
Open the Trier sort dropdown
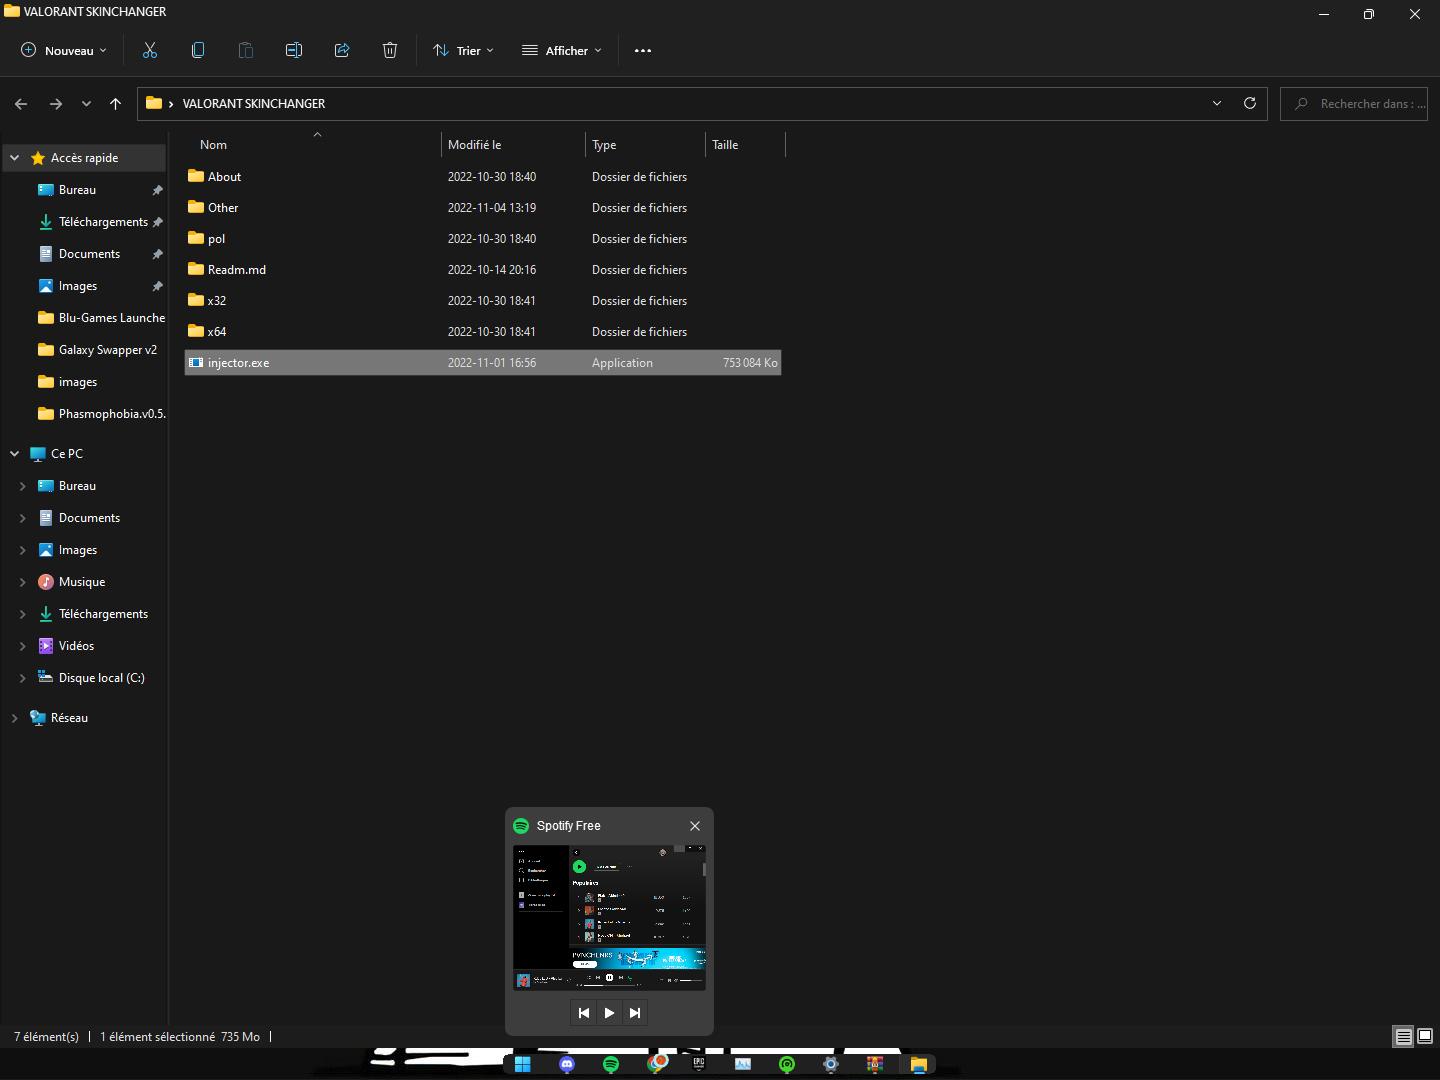[x=463, y=50]
